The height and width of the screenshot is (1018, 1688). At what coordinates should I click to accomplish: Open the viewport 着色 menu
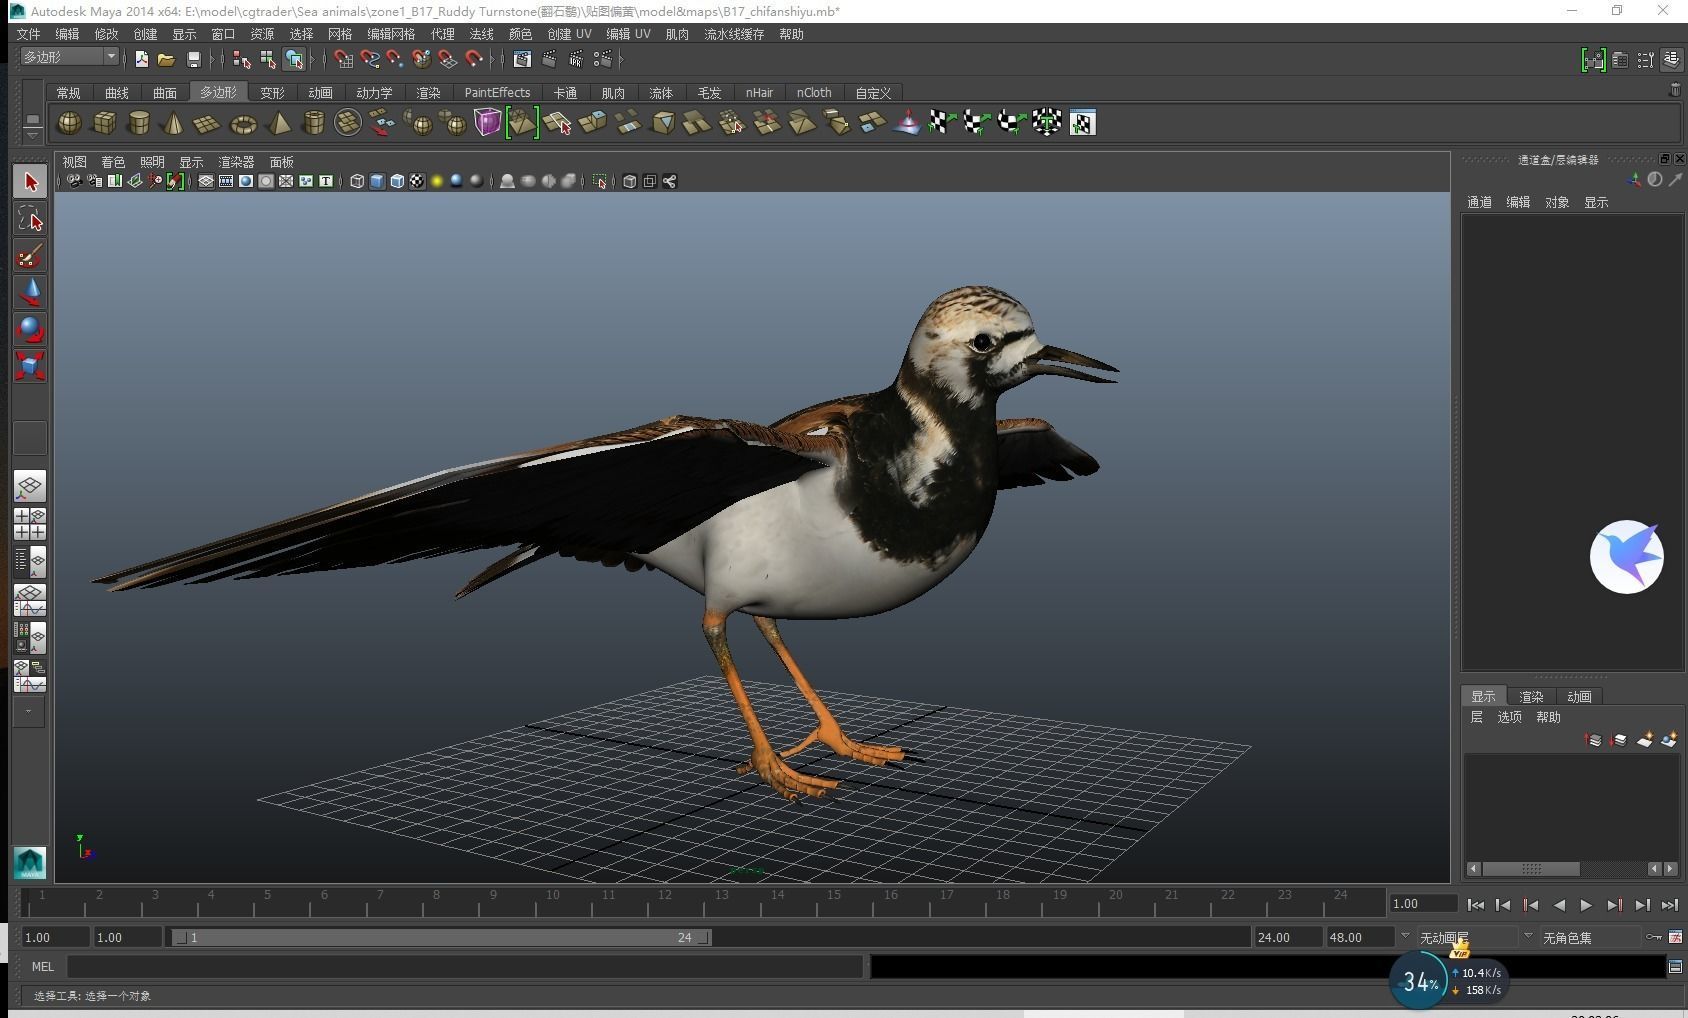tap(113, 162)
